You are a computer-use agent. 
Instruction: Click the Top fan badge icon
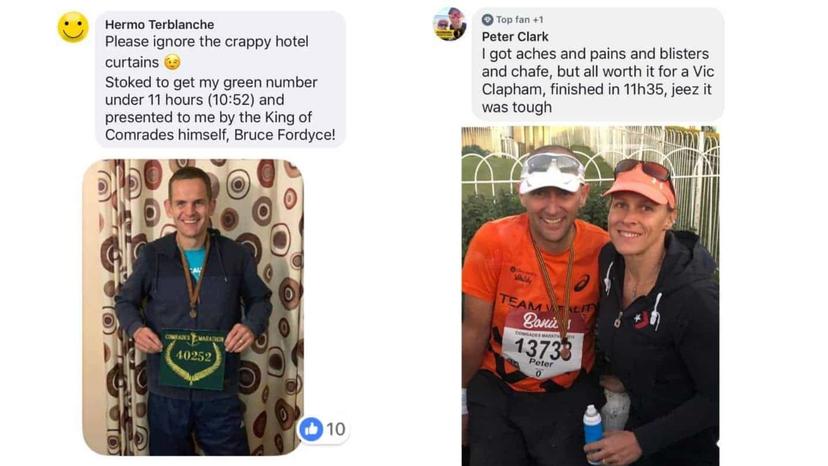tap(487, 20)
